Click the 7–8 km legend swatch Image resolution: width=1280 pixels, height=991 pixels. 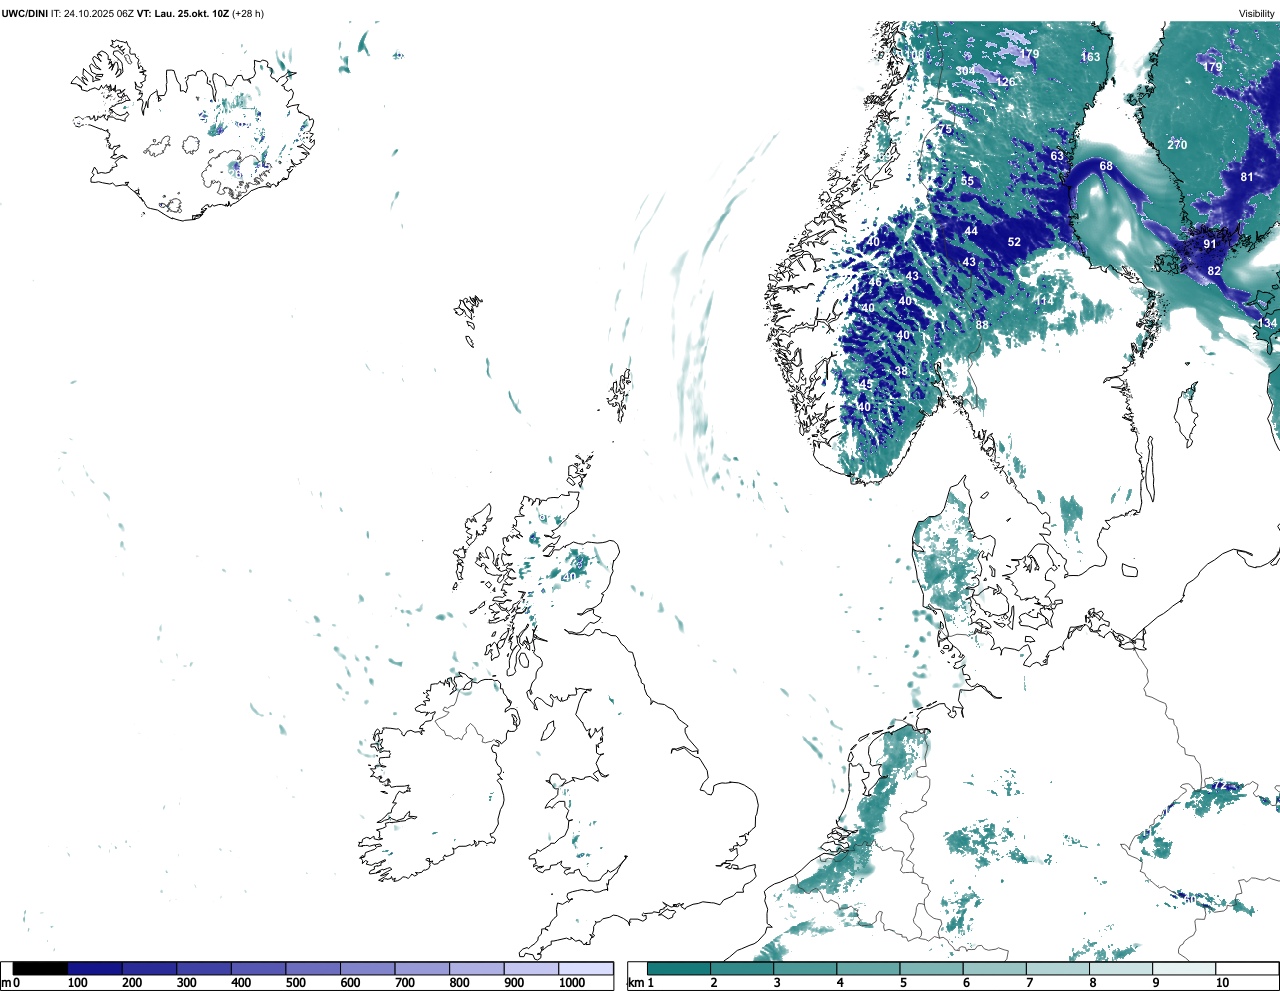point(1058,968)
